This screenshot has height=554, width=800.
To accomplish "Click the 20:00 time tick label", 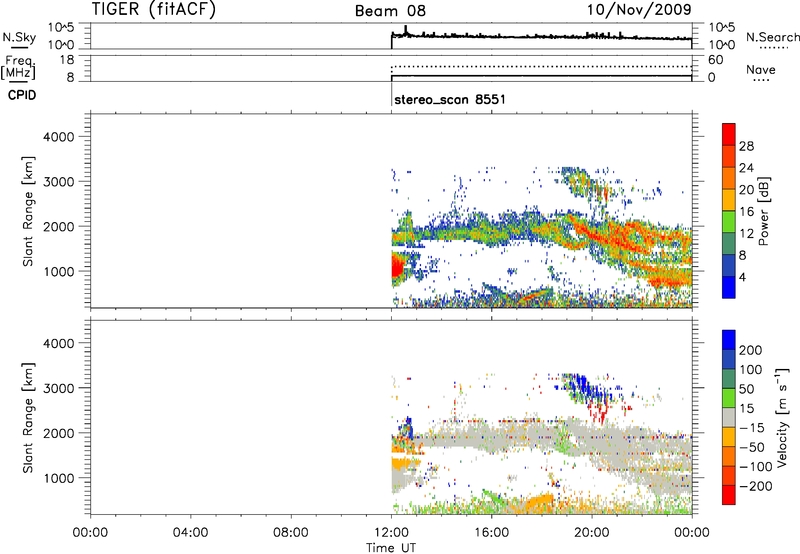I will [x=591, y=533].
